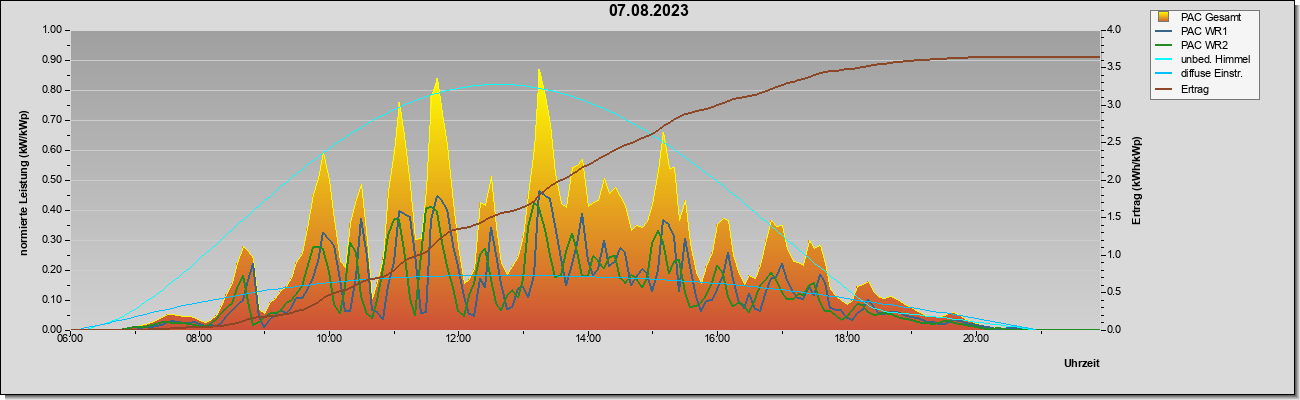Select the PAC Gesamt legend label

(x=1212, y=17)
